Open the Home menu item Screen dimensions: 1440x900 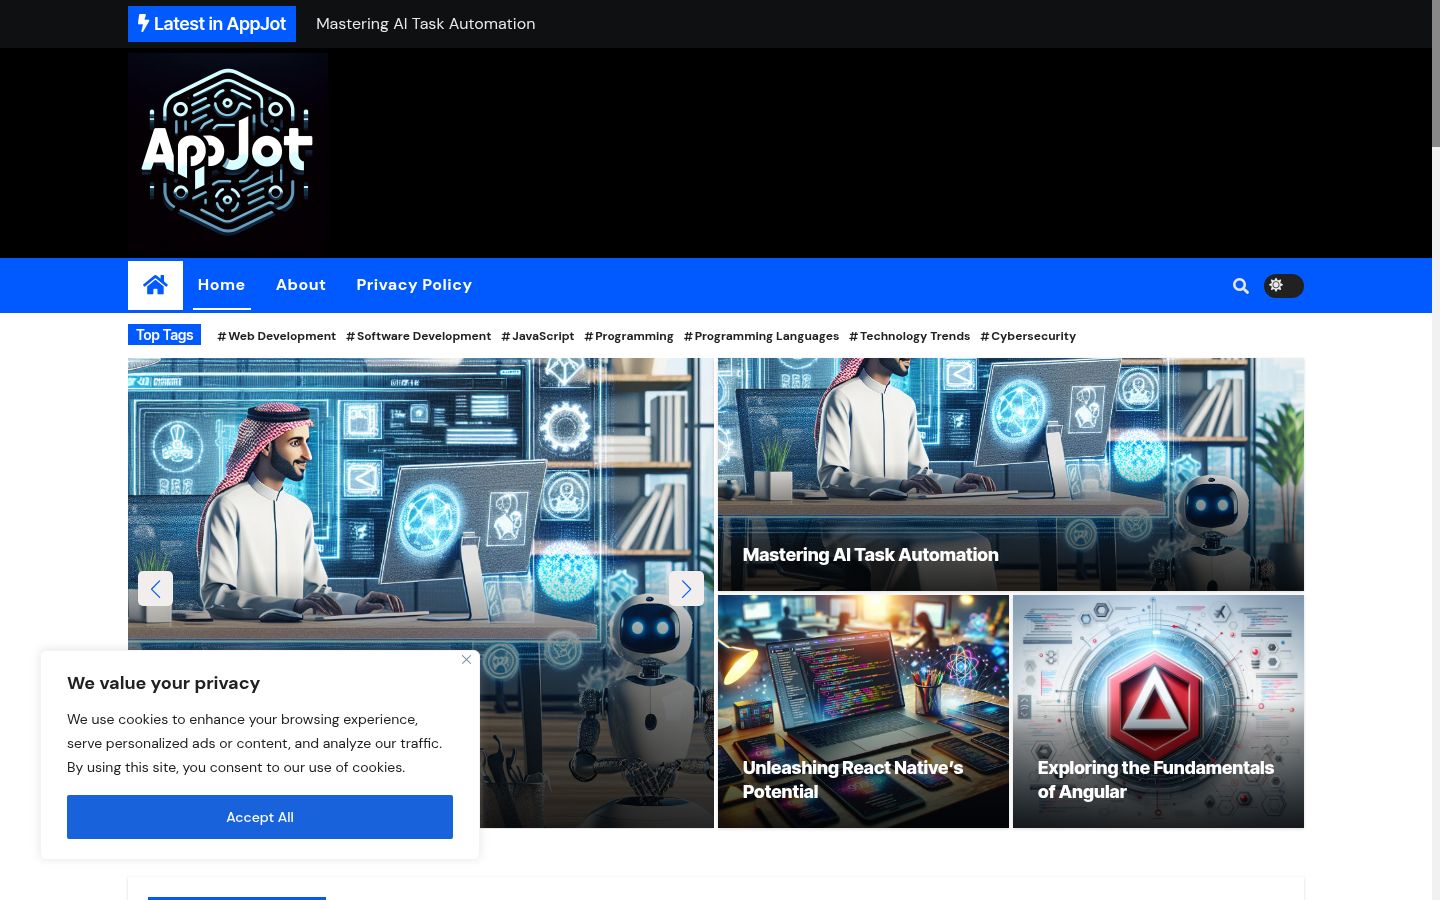221,285
